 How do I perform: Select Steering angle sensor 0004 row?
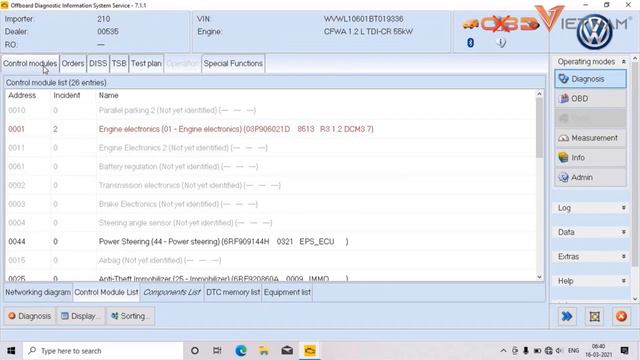tap(270, 223)
